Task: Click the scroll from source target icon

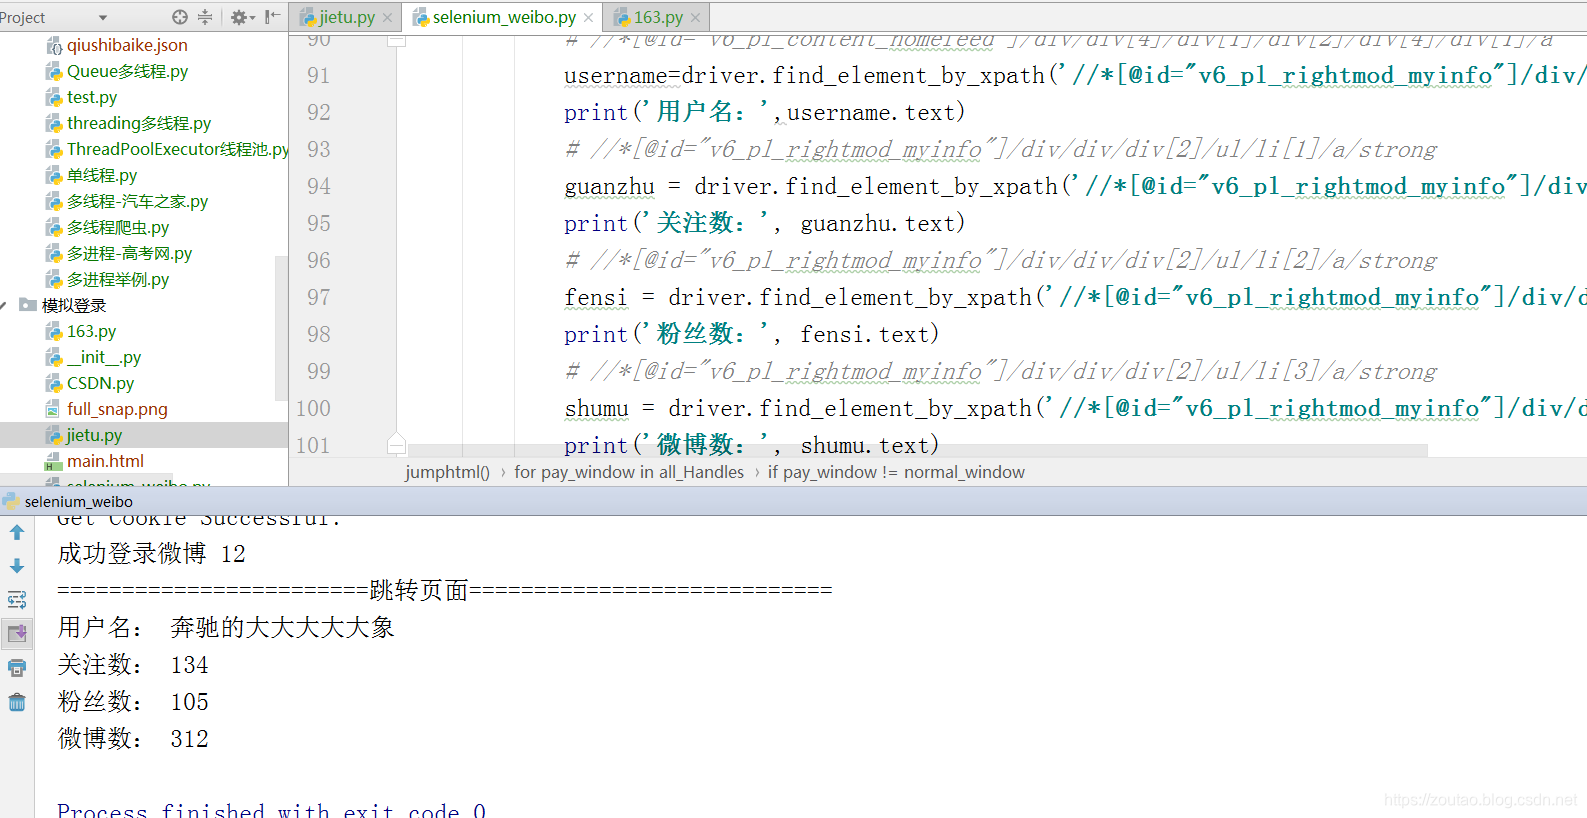Action: click(x=180, y=17)
